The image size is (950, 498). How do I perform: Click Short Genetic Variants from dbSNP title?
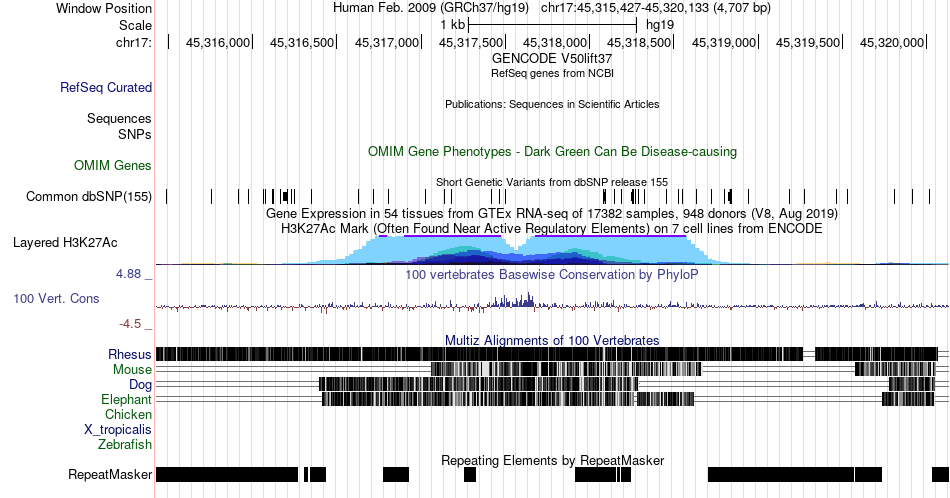552,182
